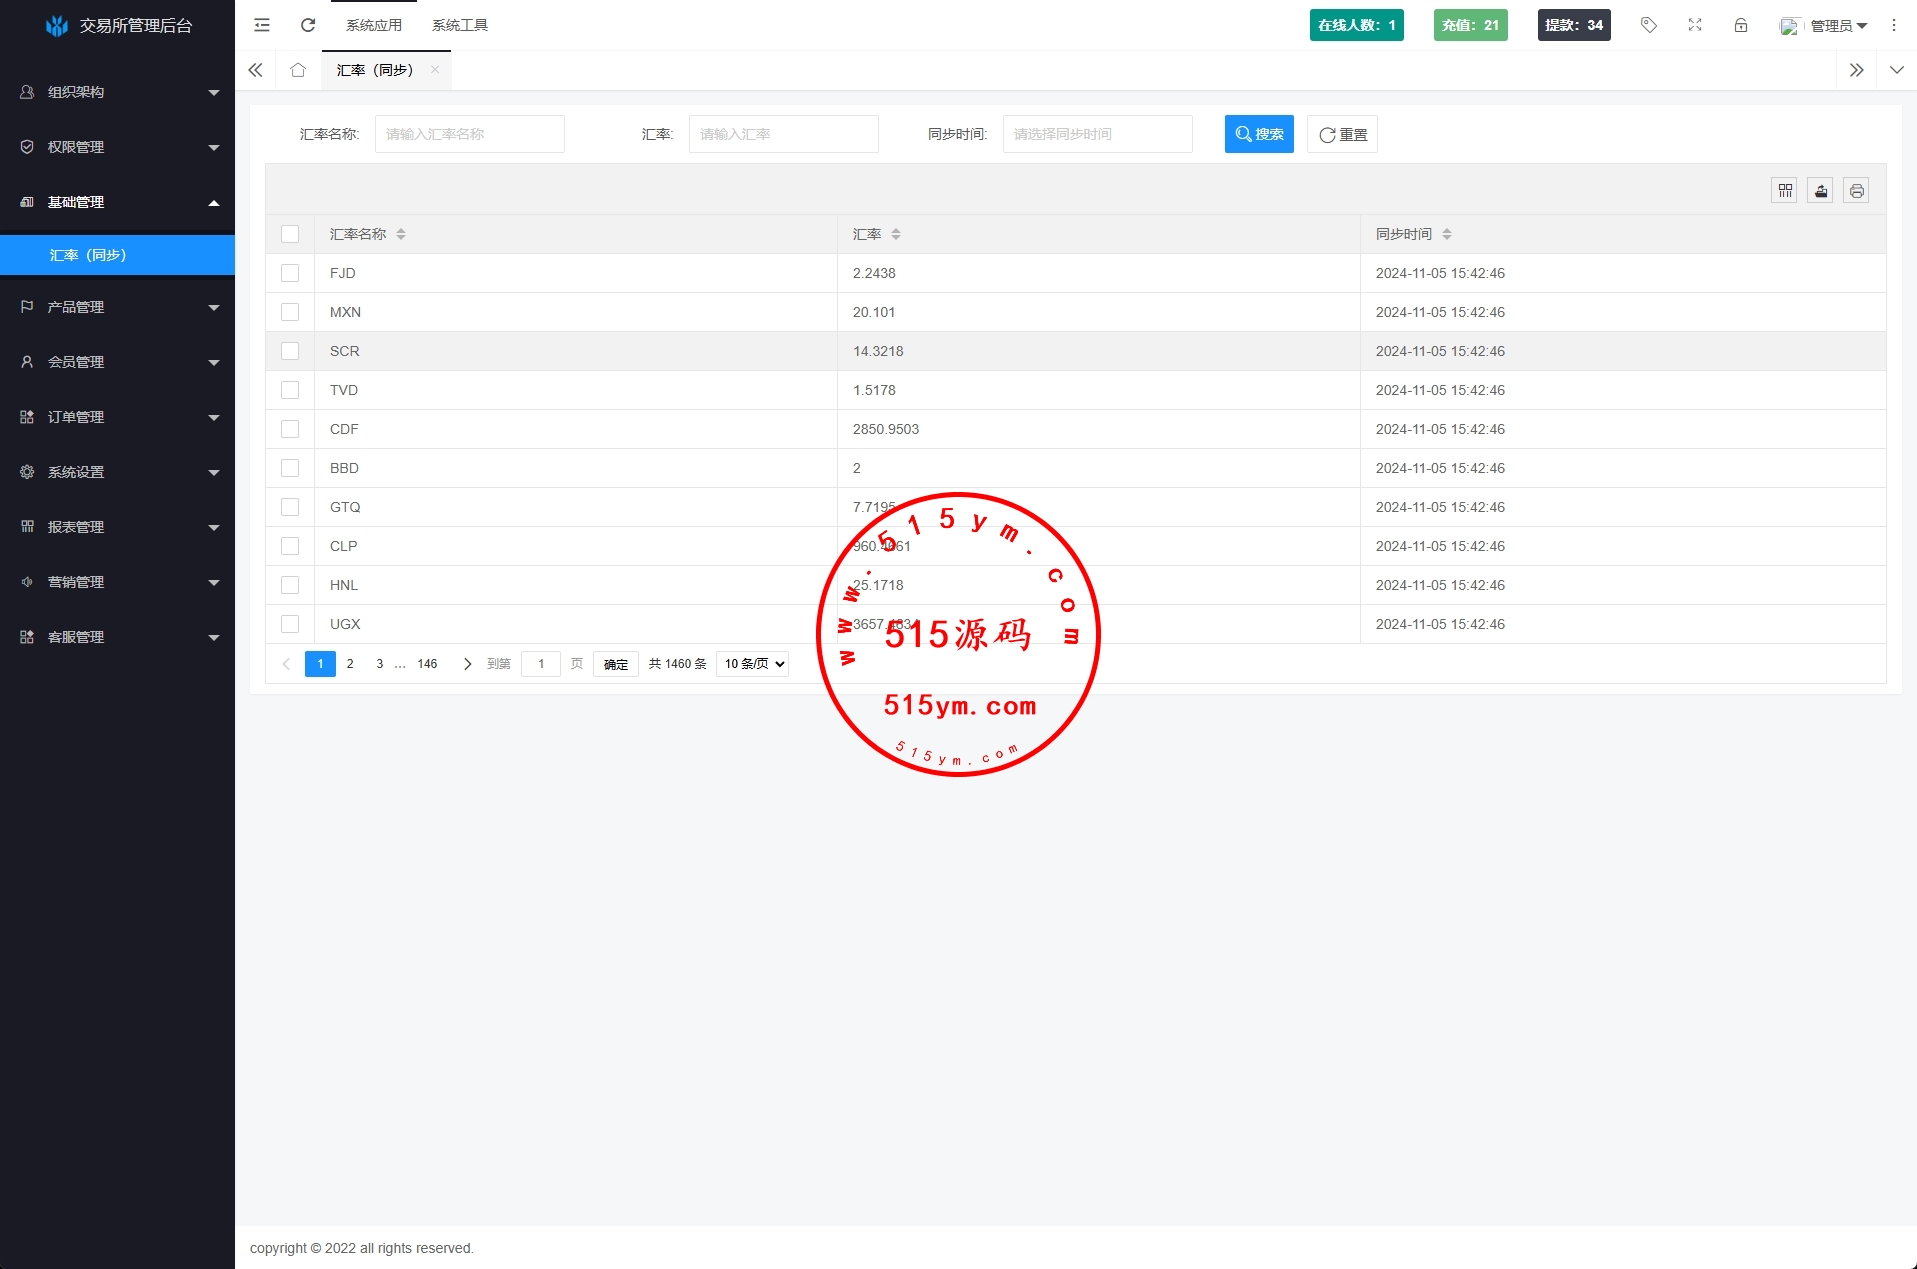This screenshot has height=1269, width=1917.
Task: Switch to the 系统工具 top menu
Action: [x=460, y=25]
